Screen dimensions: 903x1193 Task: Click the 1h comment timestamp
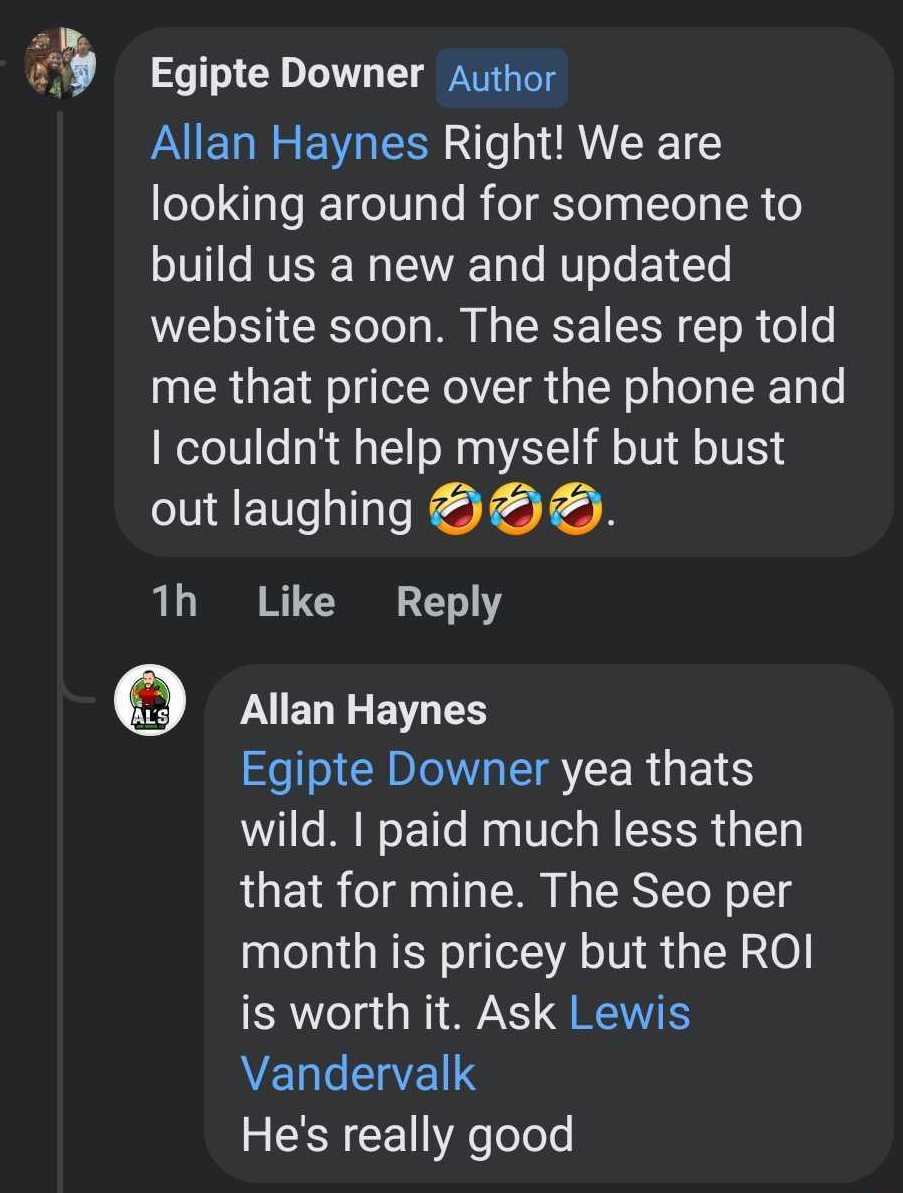tap(173, 602)
